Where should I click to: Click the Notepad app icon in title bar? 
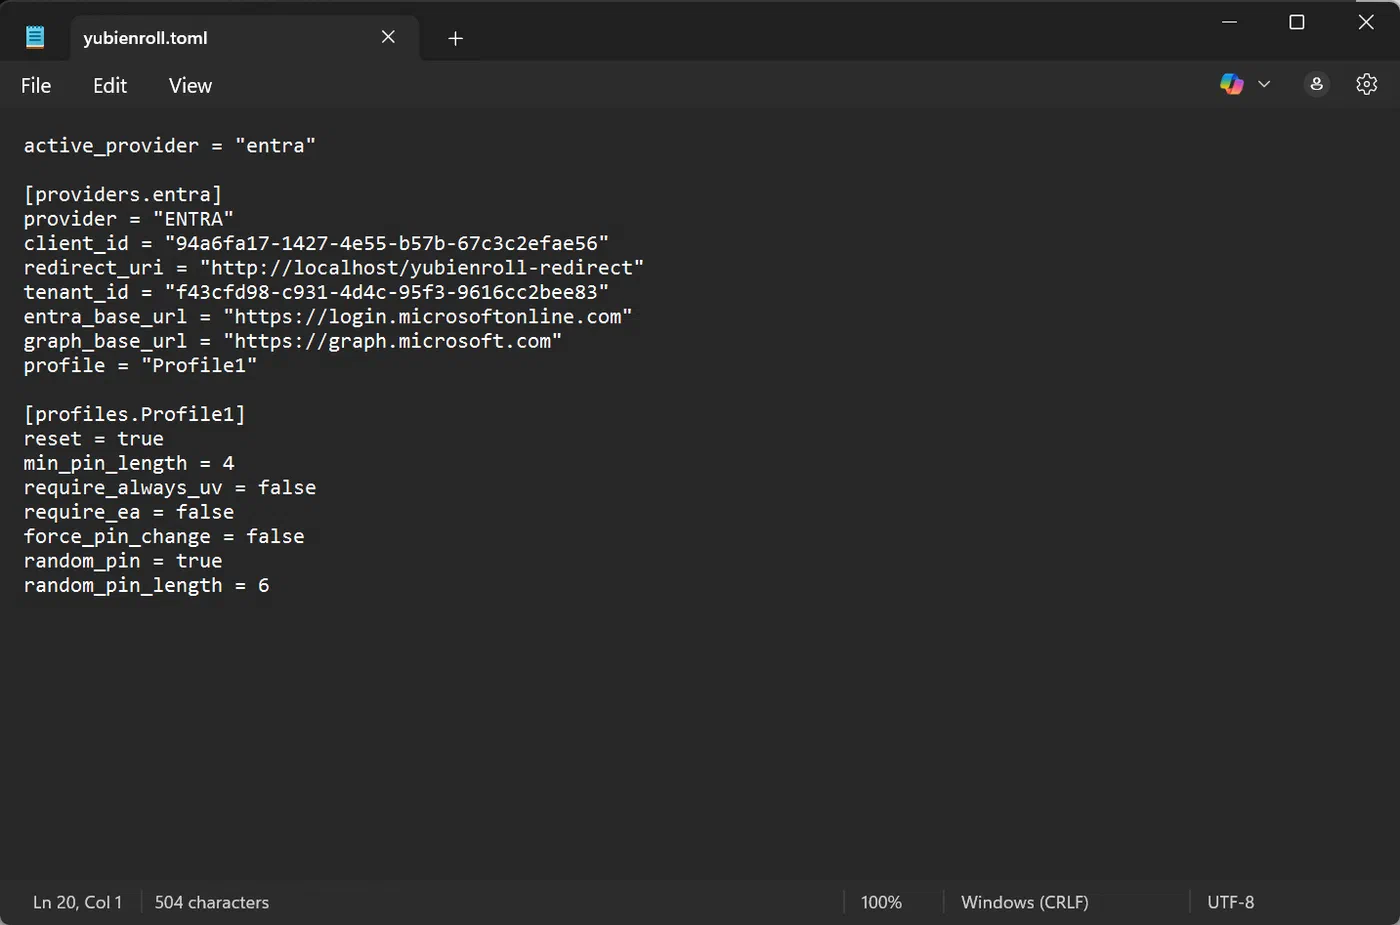(x=35, y=37)
